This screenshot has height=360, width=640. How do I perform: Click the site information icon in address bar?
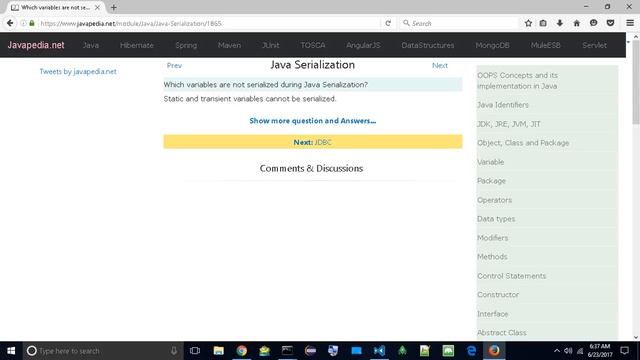coord(23,23)
